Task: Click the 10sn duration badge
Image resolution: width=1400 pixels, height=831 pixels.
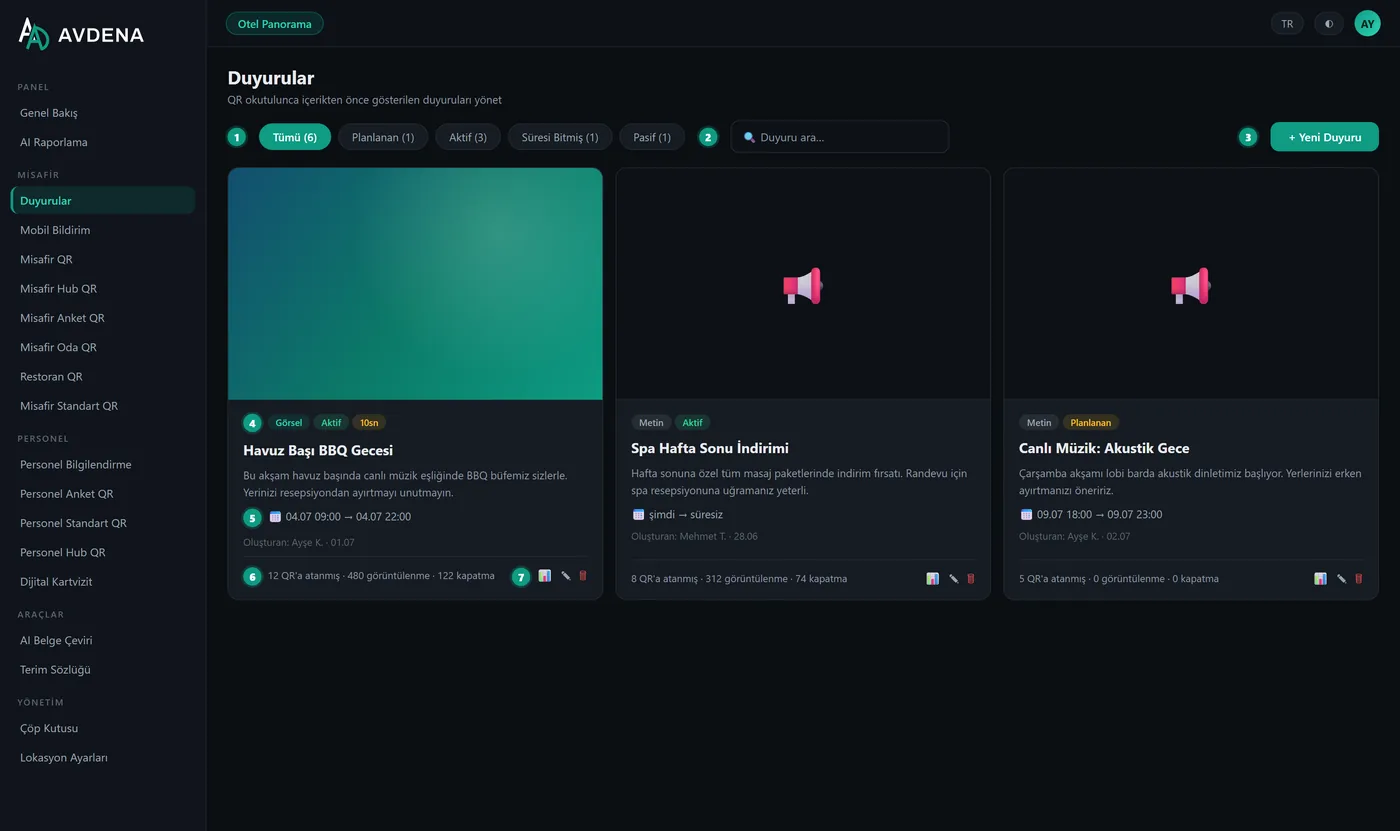Action: coord(369,423)
